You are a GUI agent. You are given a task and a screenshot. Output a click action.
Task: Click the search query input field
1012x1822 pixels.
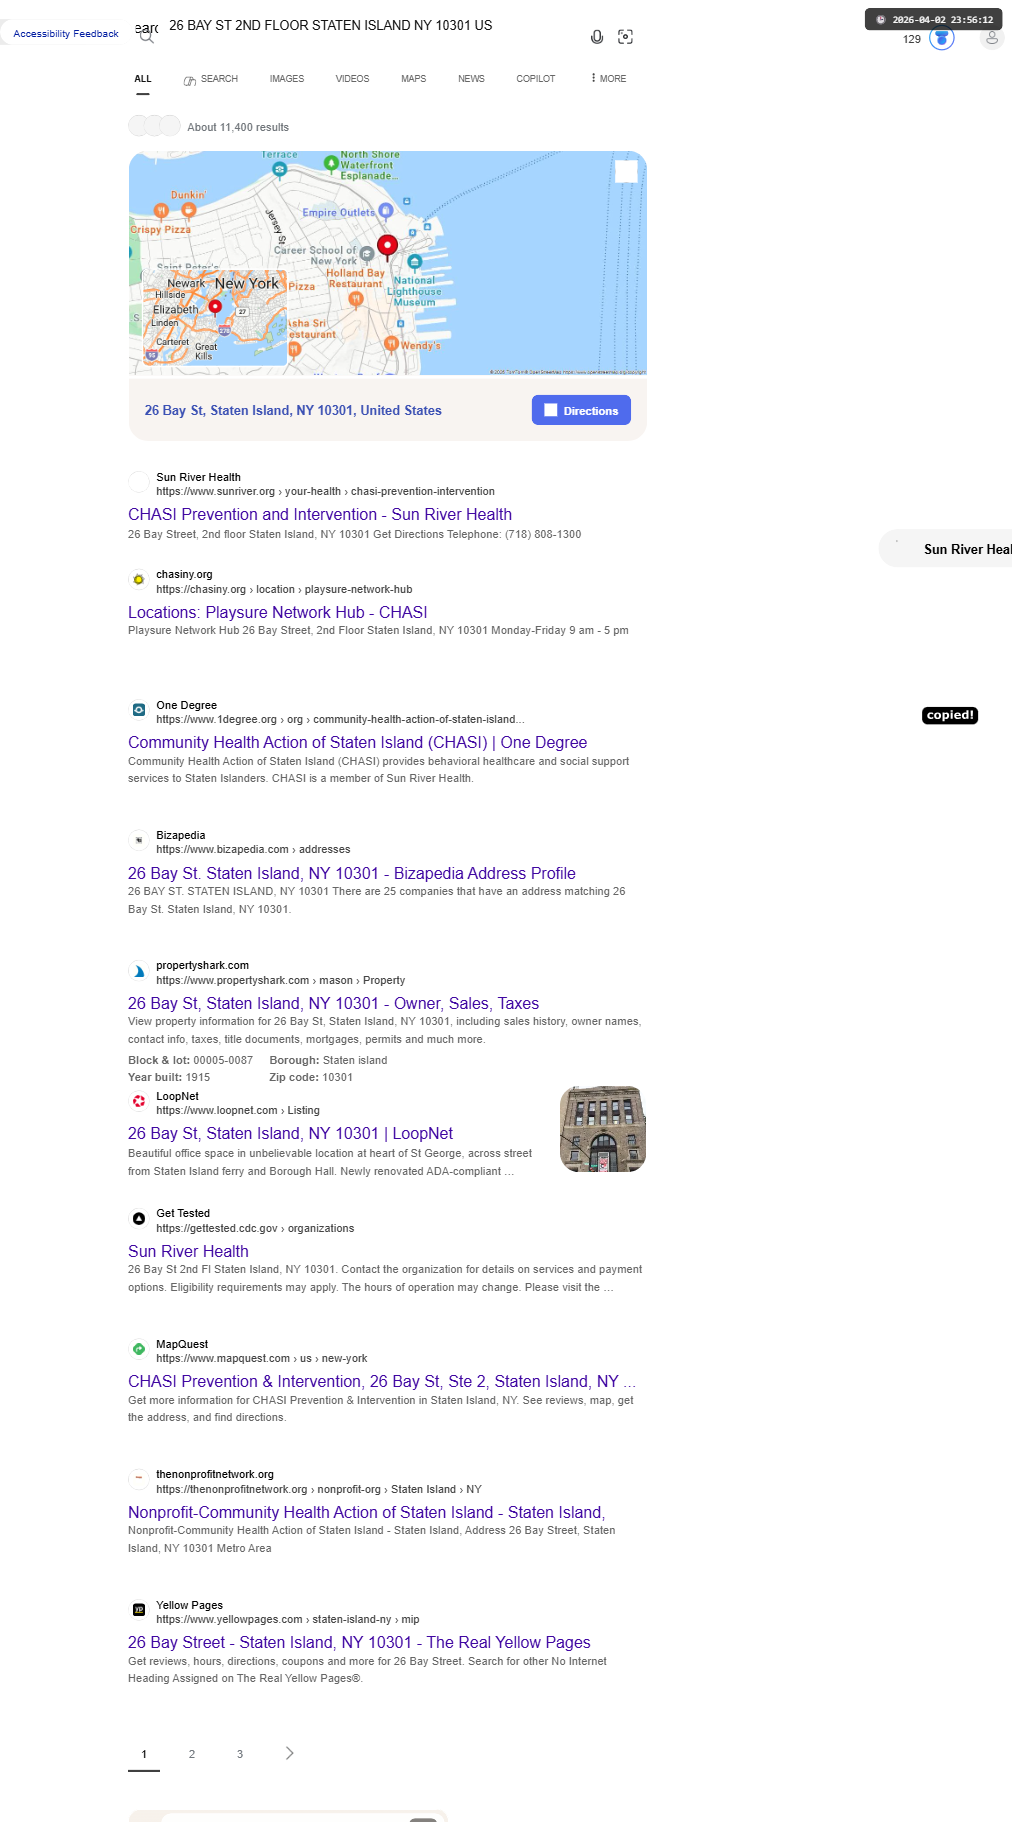point(370,25)
